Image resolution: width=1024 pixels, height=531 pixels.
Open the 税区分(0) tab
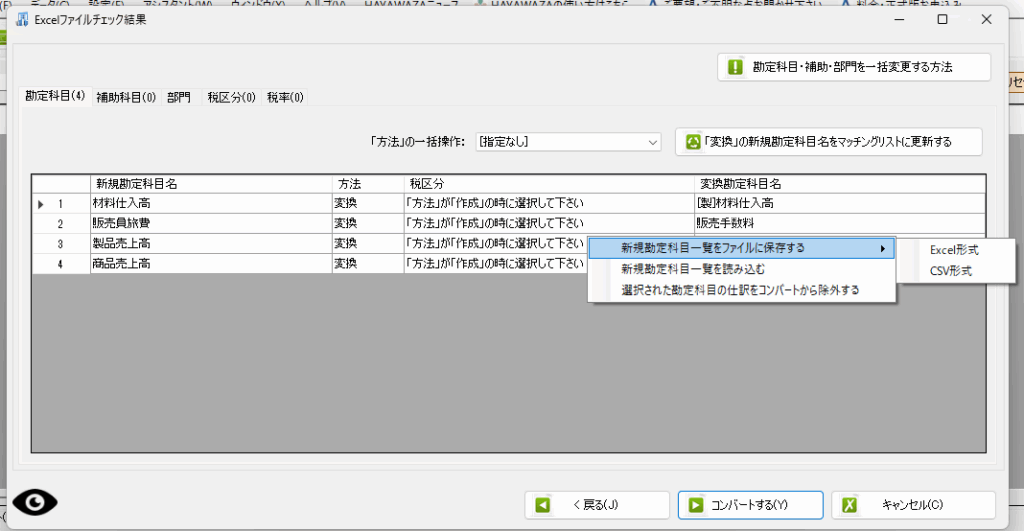231,97
